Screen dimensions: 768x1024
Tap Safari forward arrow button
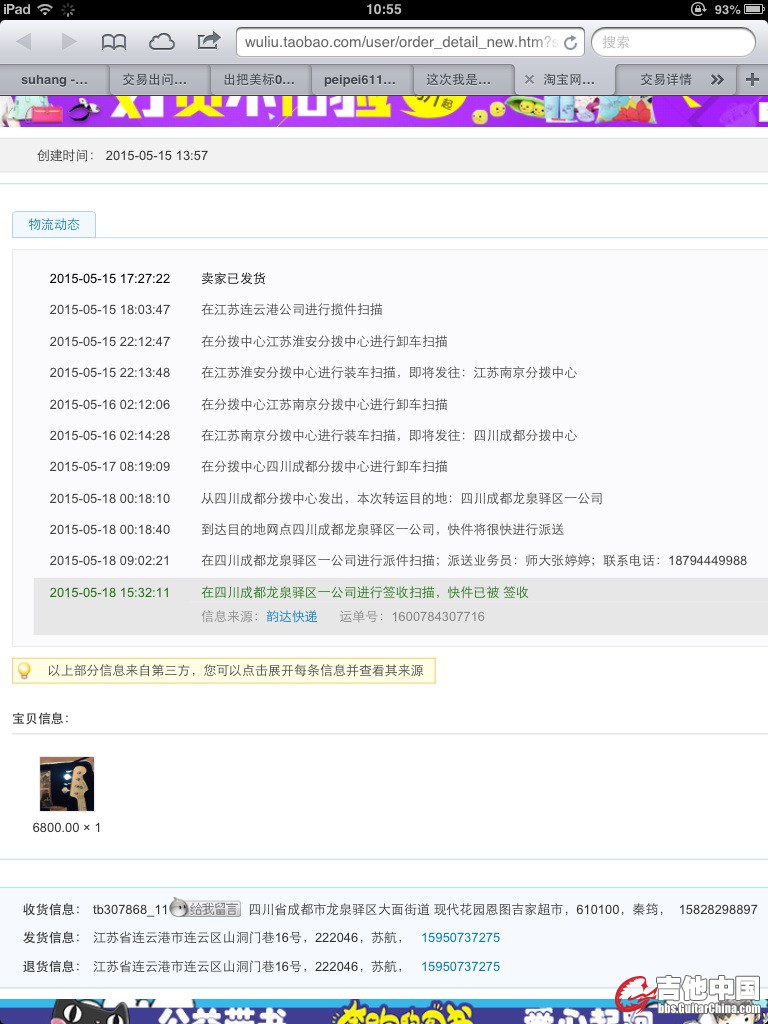click(69, 41)
